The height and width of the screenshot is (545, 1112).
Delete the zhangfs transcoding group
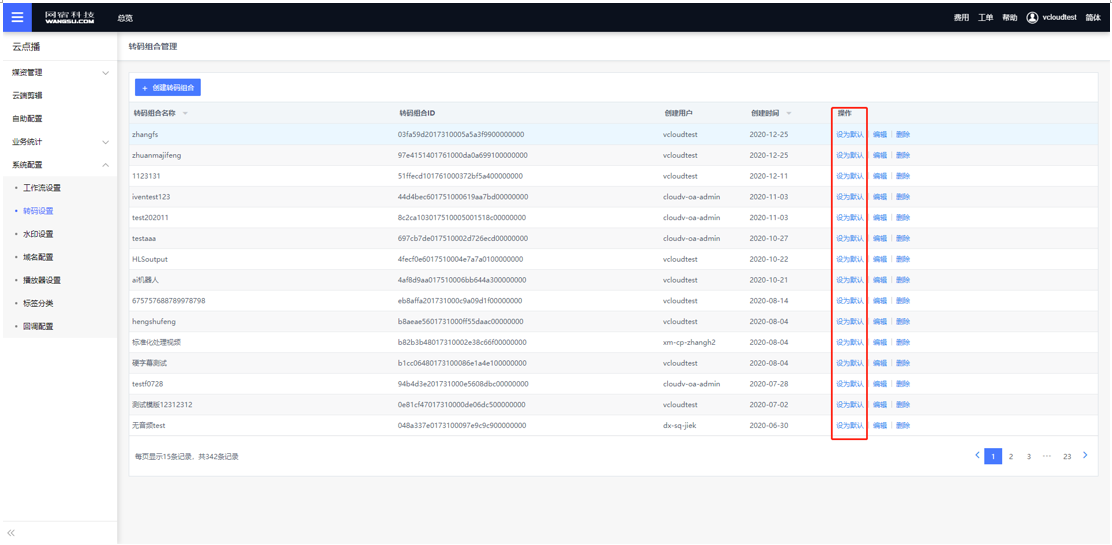[x=903, y=134]
